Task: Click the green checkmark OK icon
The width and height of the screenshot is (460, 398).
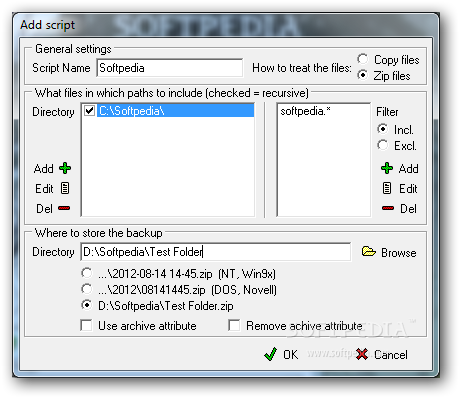Action: tap(270, 354)
